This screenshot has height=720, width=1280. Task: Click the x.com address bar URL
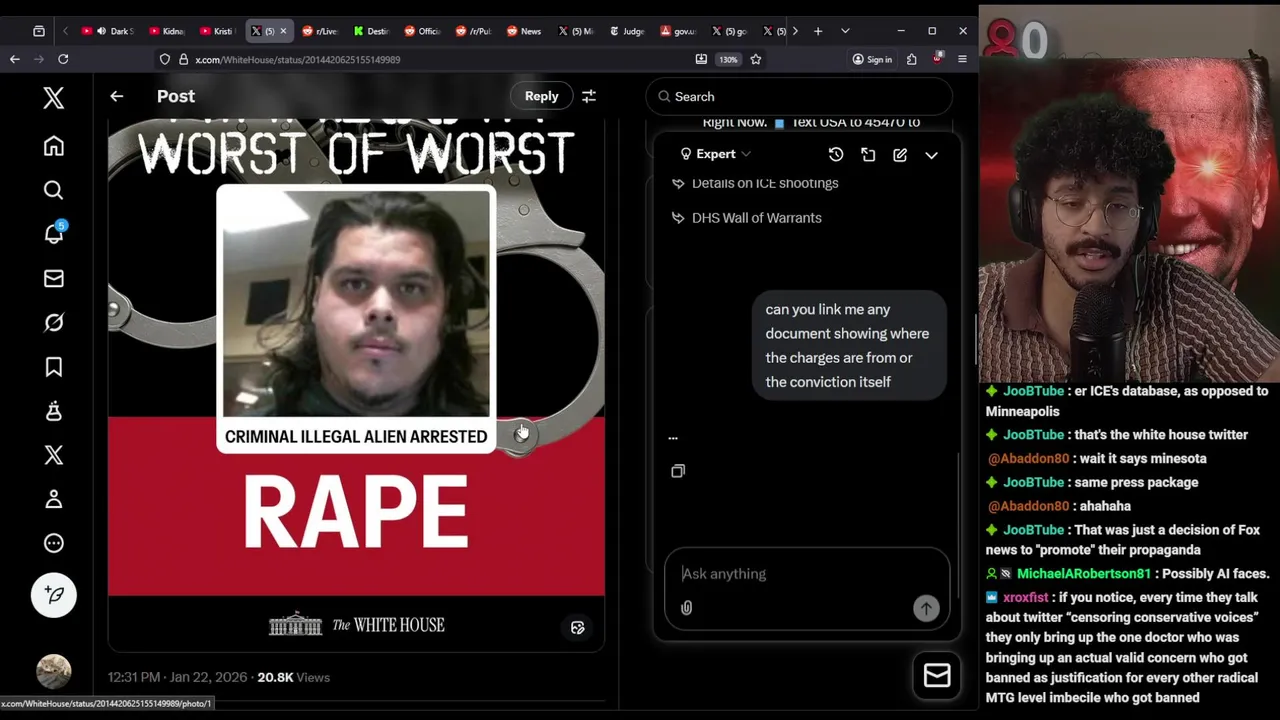[x=298, y=60]
